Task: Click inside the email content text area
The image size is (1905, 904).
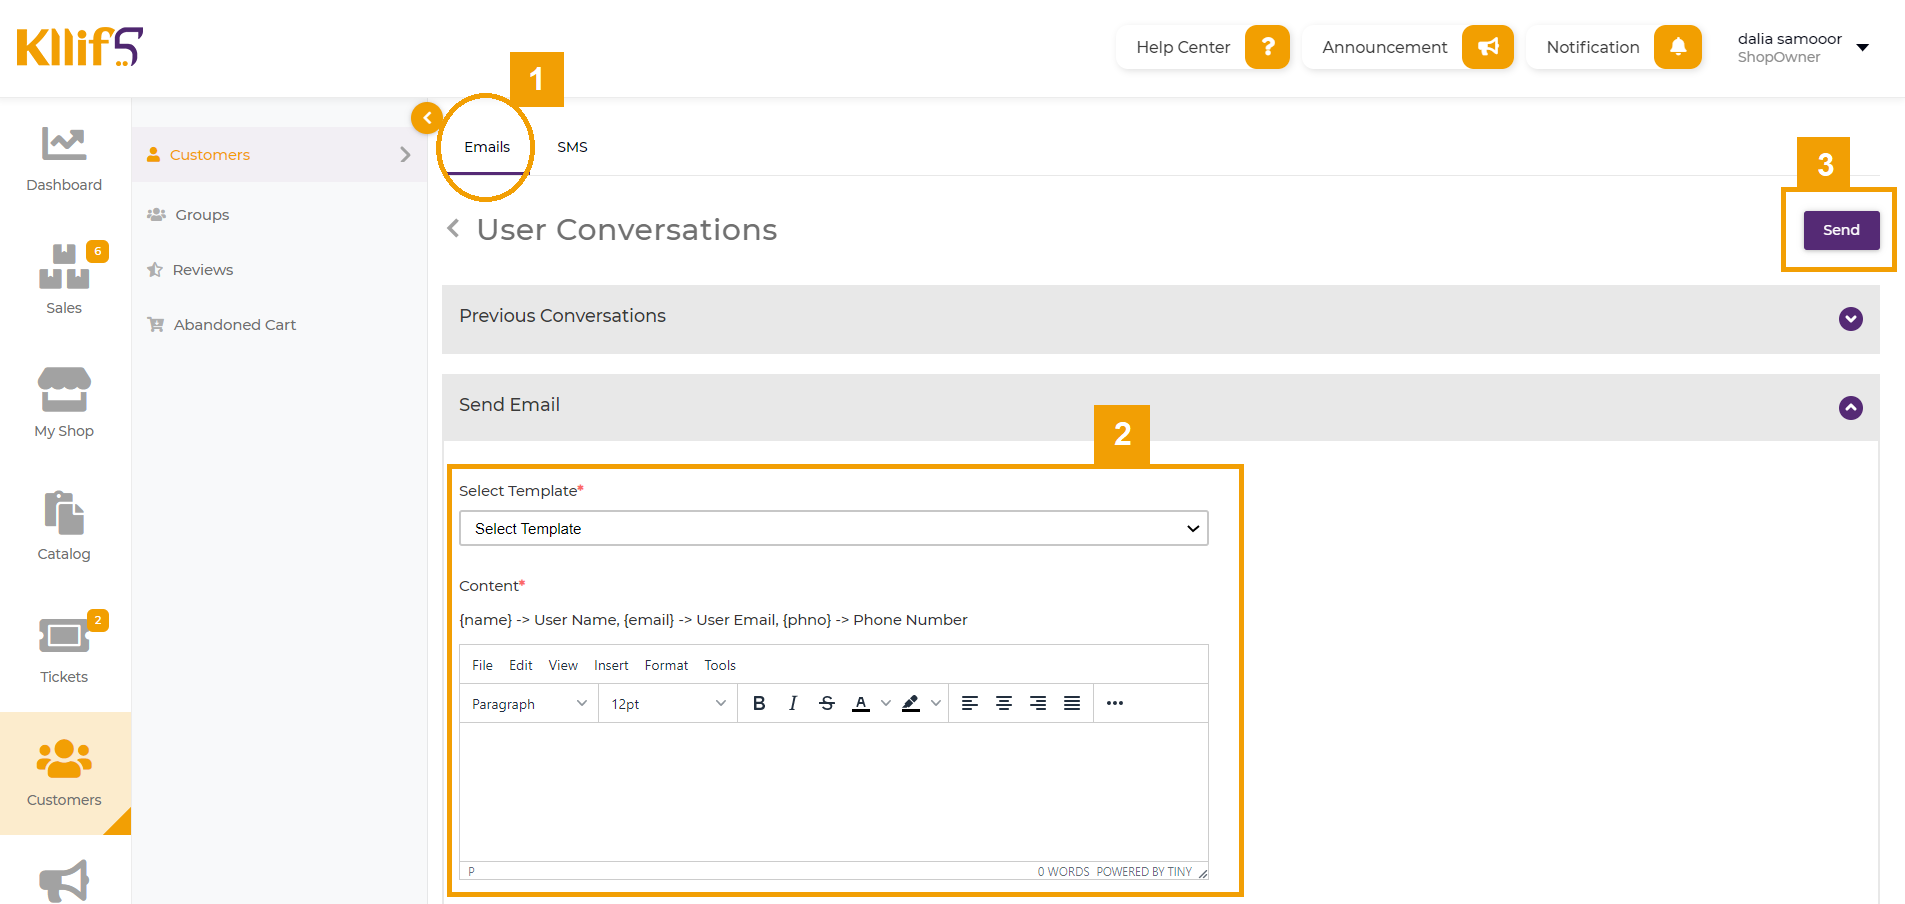Action: tap(833, 790)
